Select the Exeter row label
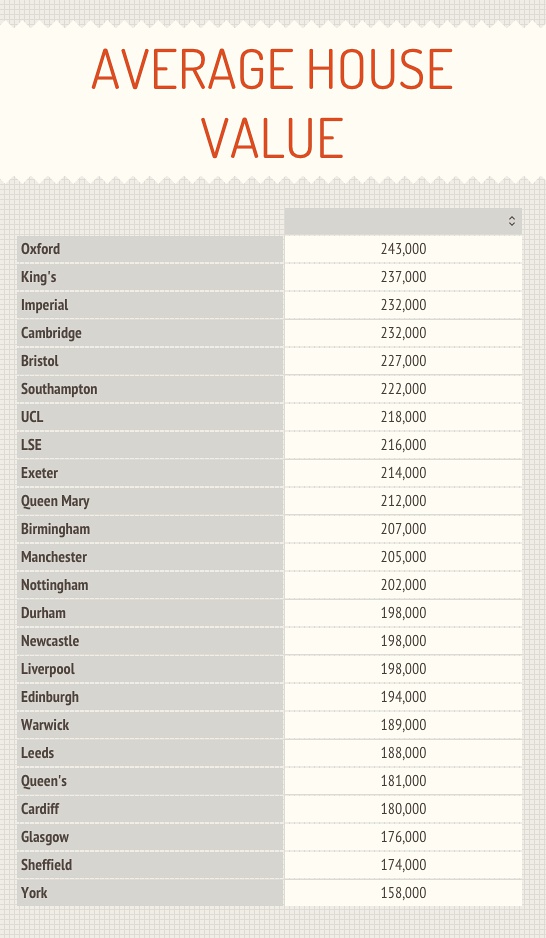 click(x=150, y=473)
